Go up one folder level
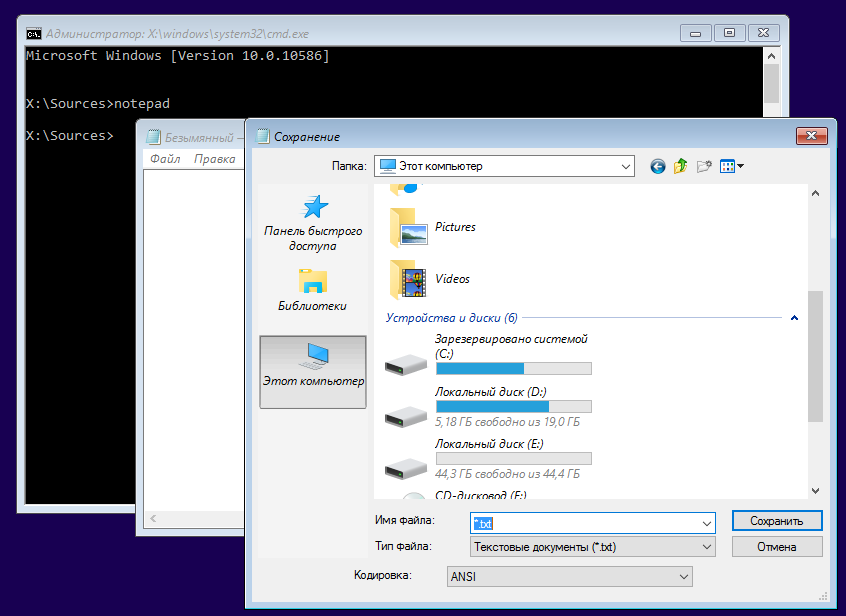 [x=681, y=166]
